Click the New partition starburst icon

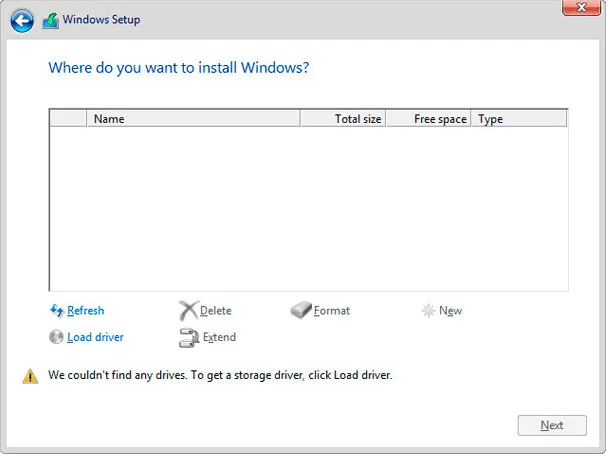[x=428, y=311]
